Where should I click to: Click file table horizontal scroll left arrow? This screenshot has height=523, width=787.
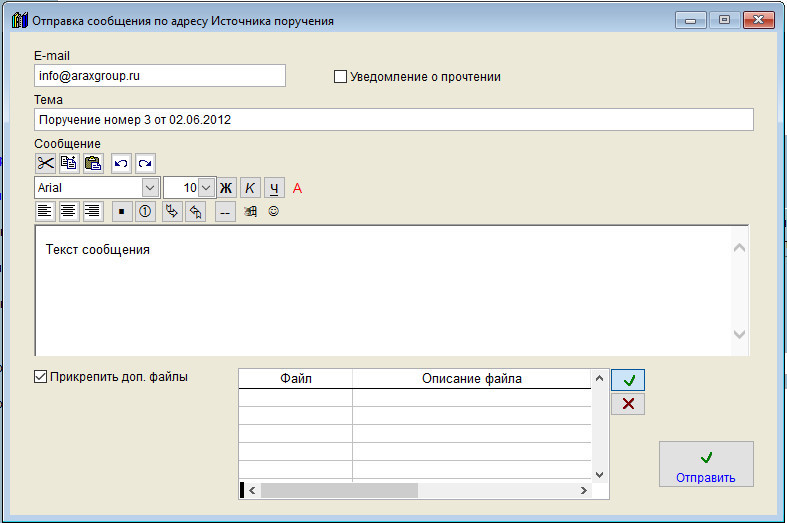point(252,490)
